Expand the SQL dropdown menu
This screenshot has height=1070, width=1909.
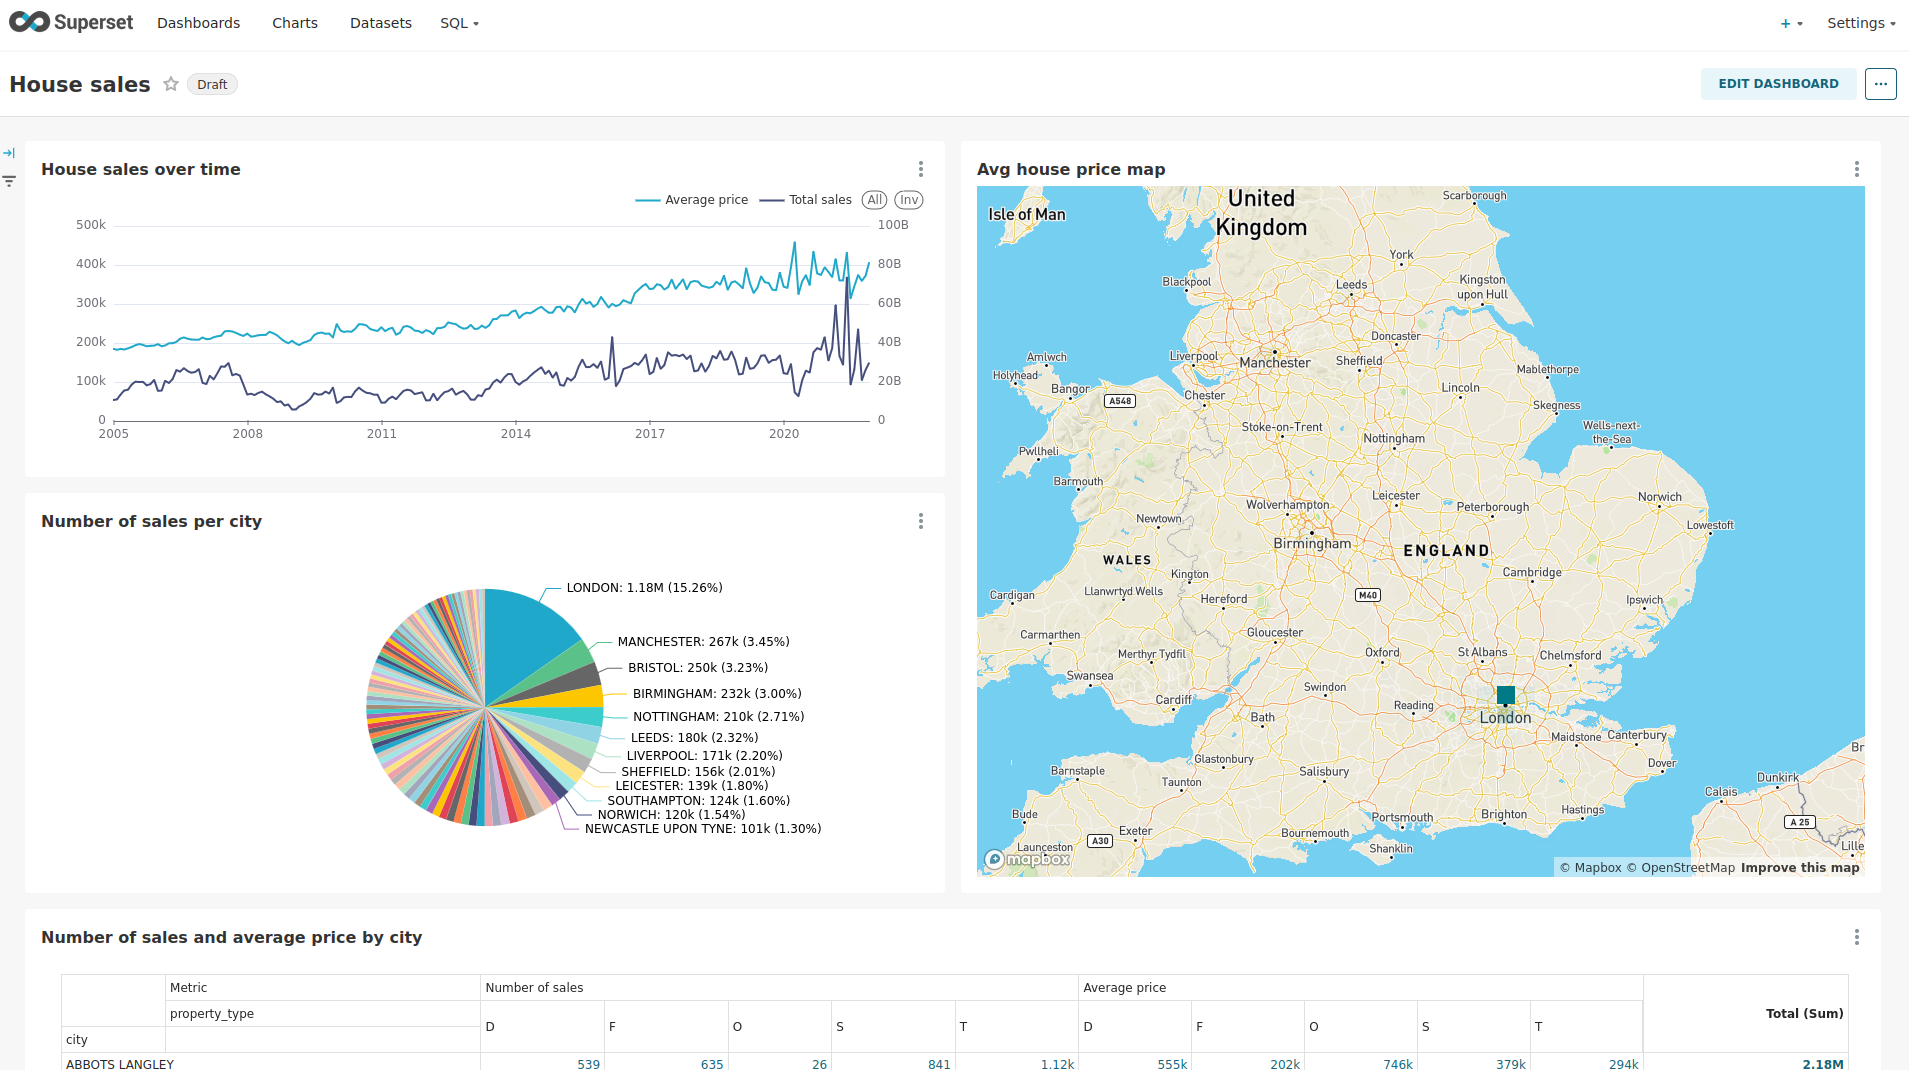click(x=459, y=23)
